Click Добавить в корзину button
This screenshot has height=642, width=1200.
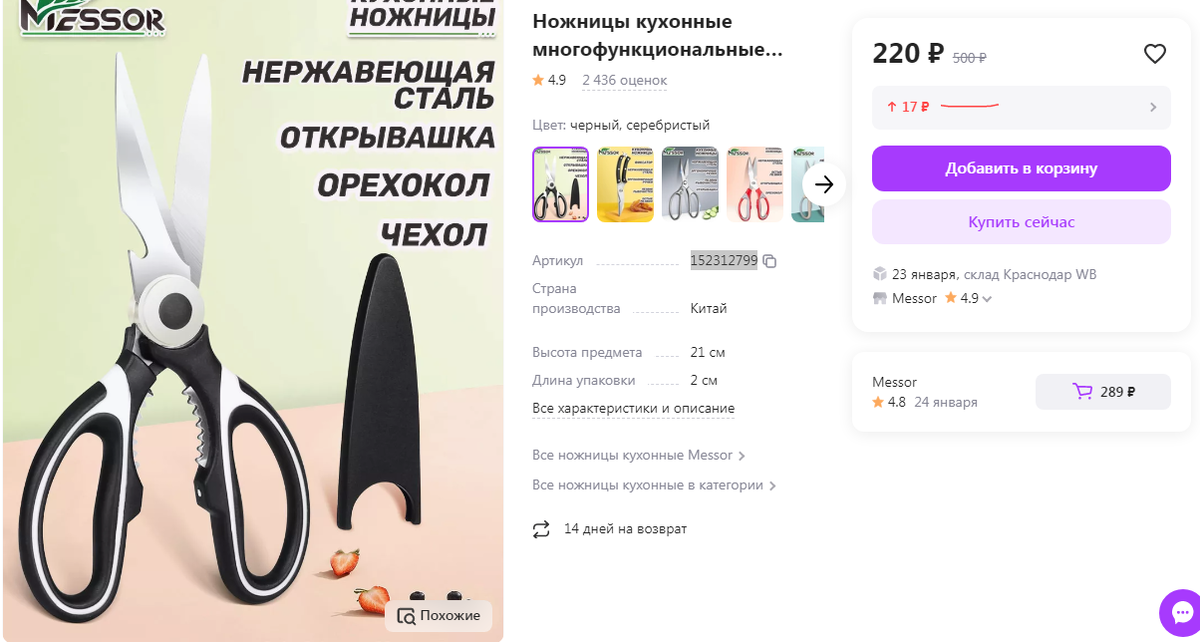[1021, 168]
